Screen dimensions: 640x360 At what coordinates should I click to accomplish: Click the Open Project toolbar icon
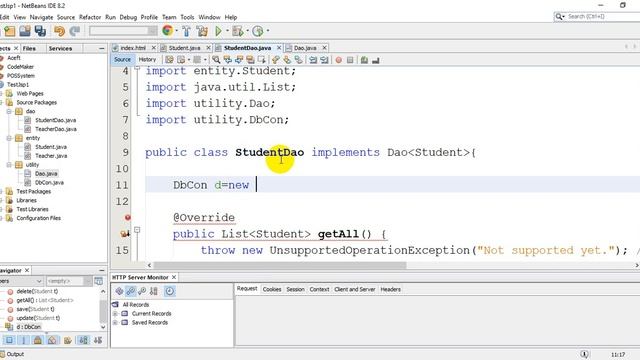[25, 31]
